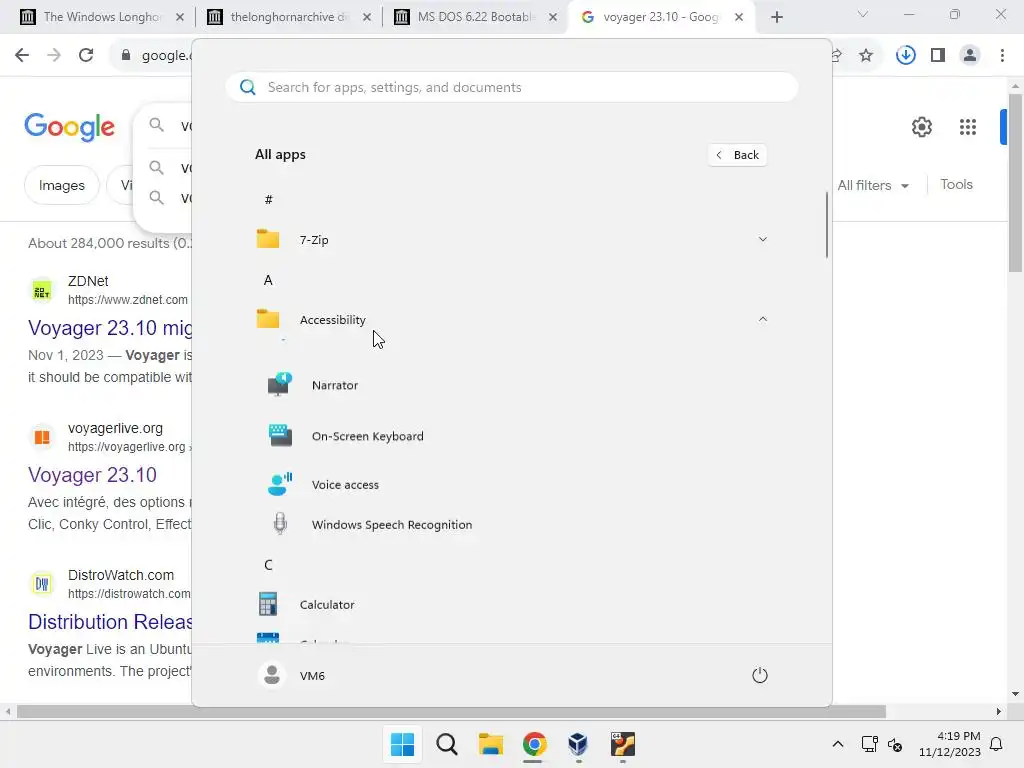1024x768 pixels.
Task: Toggle Chrome side panel icon
Action: pyautogui.click(x=938, y=56)
